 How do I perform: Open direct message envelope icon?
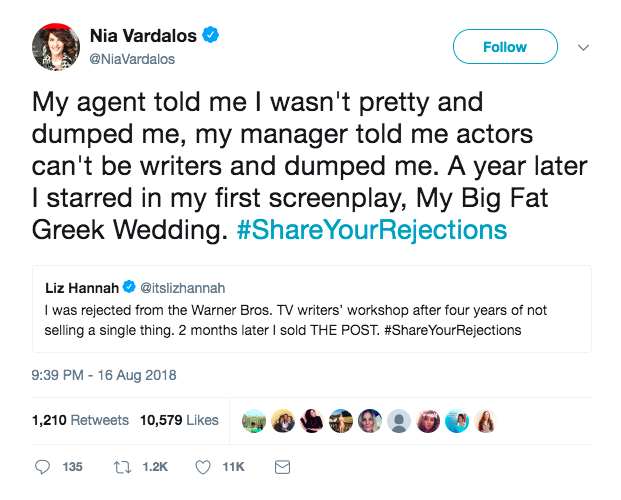pos(282,467)
